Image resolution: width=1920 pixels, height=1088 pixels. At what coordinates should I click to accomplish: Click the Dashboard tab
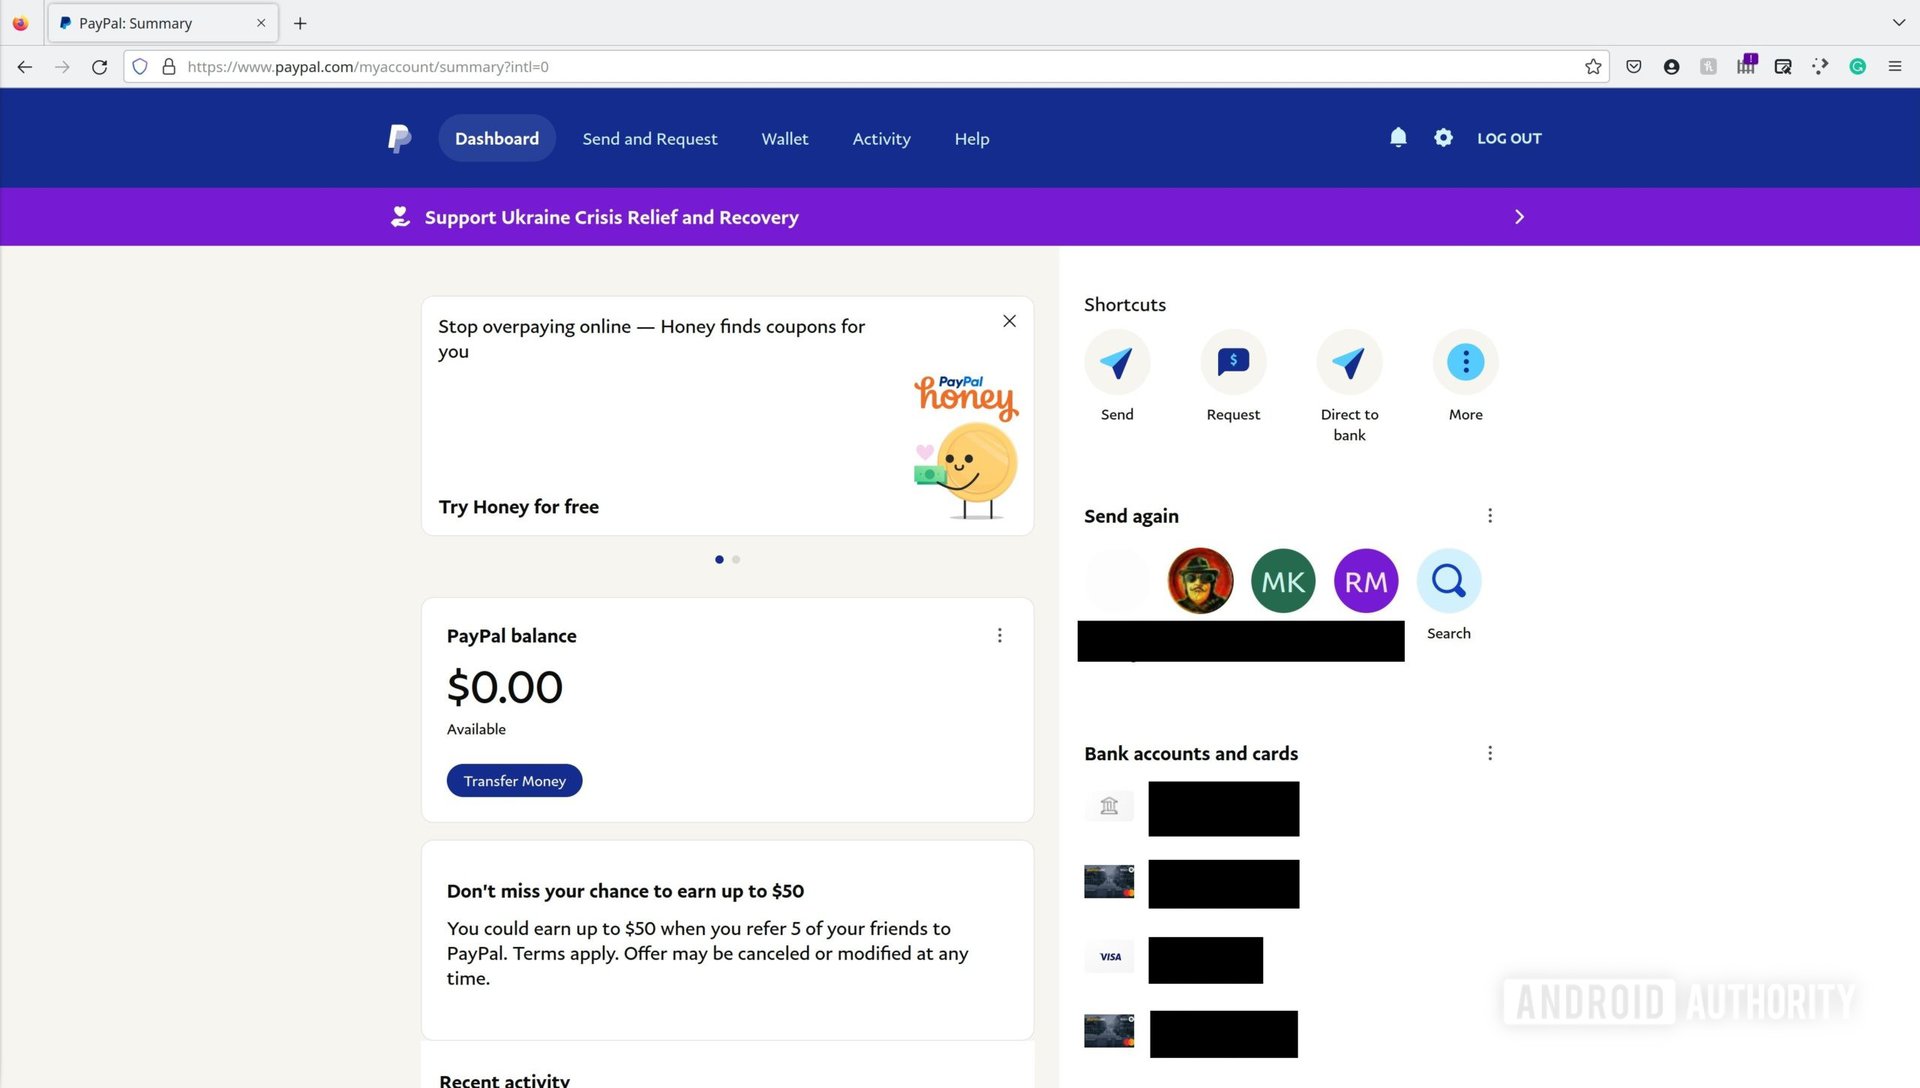tap(497, 138)
